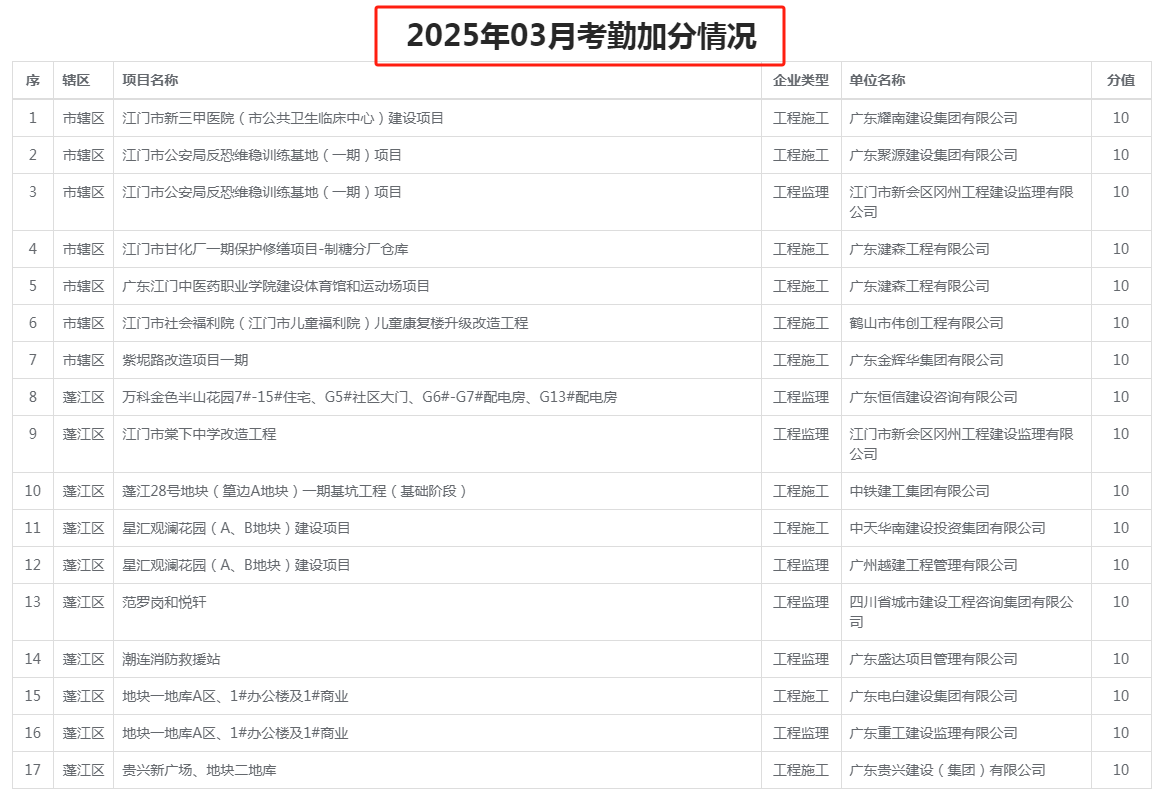The width and height of the screenshot is (1162, 789).
Task: Select row 9 unit "江门市新会区冈州工程建设监理有限公司"
Action: (961, 444)
